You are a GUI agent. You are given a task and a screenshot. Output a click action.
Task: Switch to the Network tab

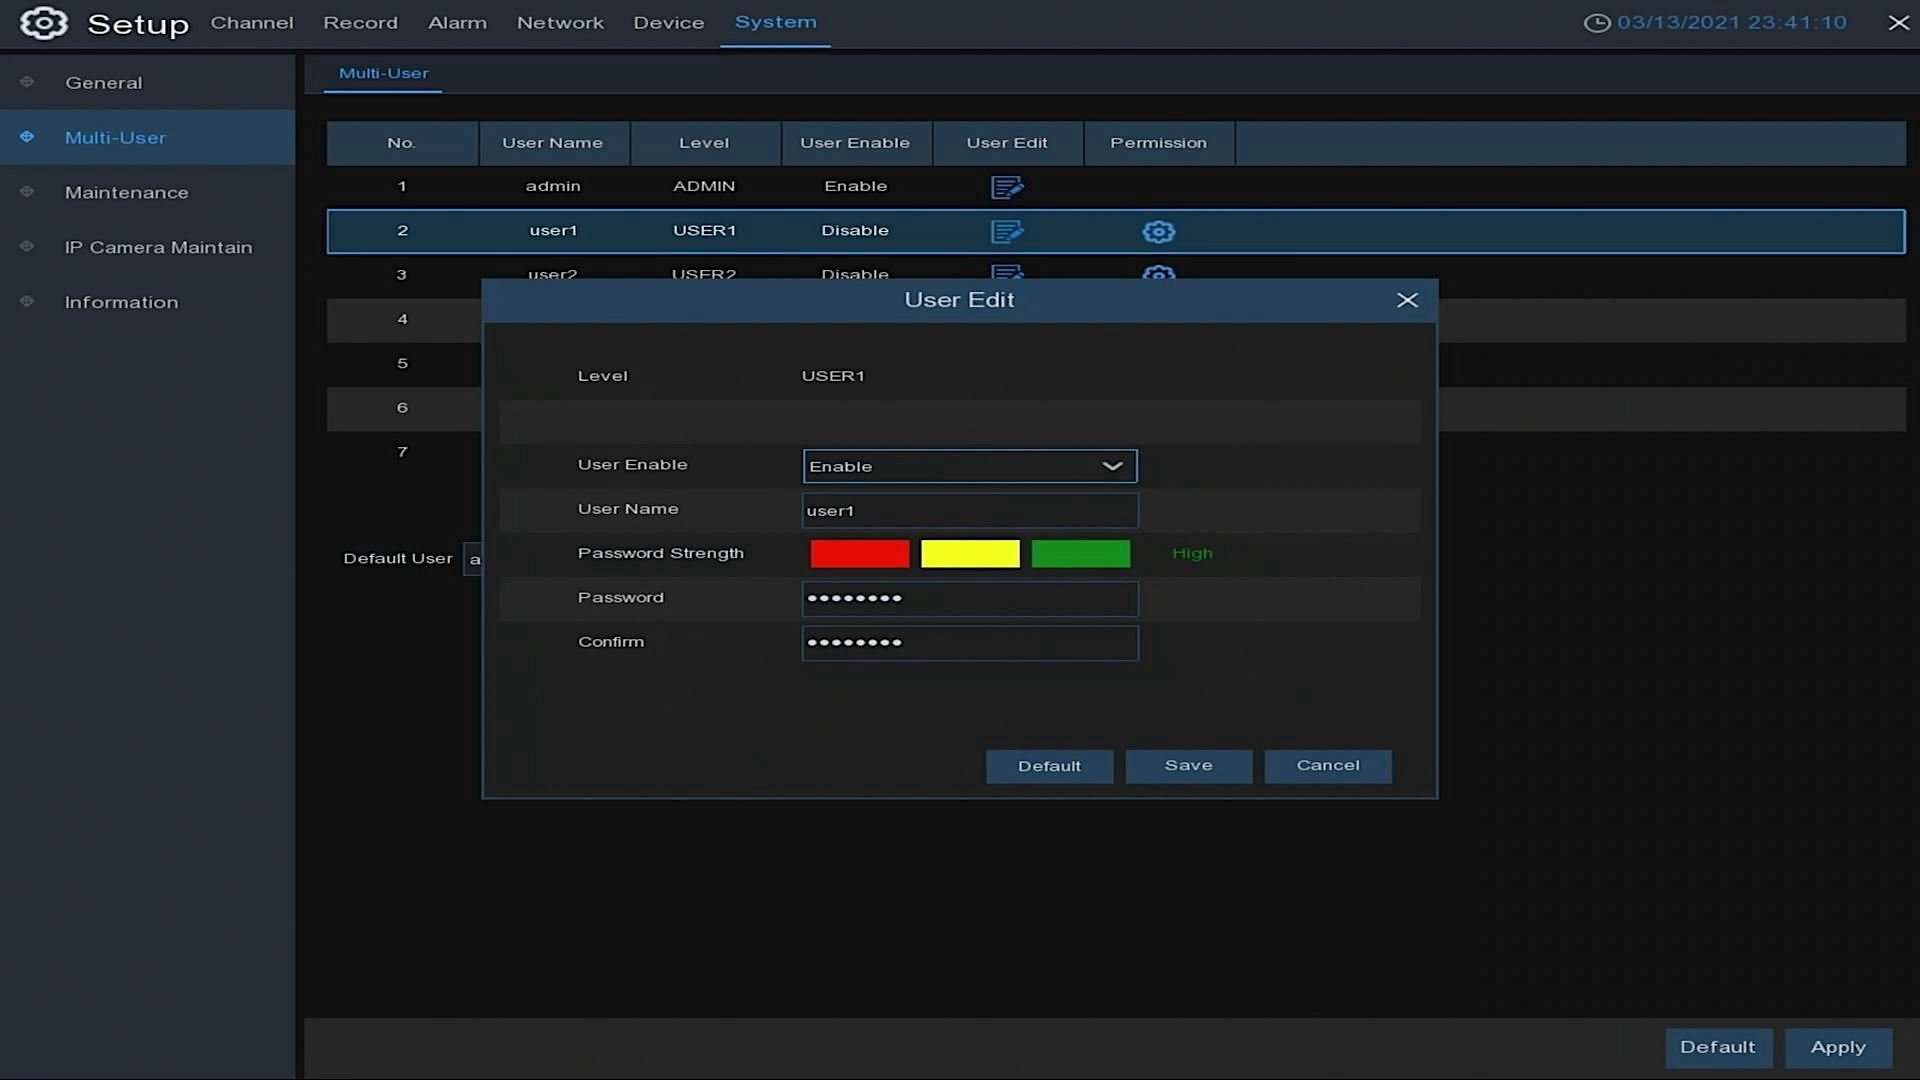click(x=560, y=22)
